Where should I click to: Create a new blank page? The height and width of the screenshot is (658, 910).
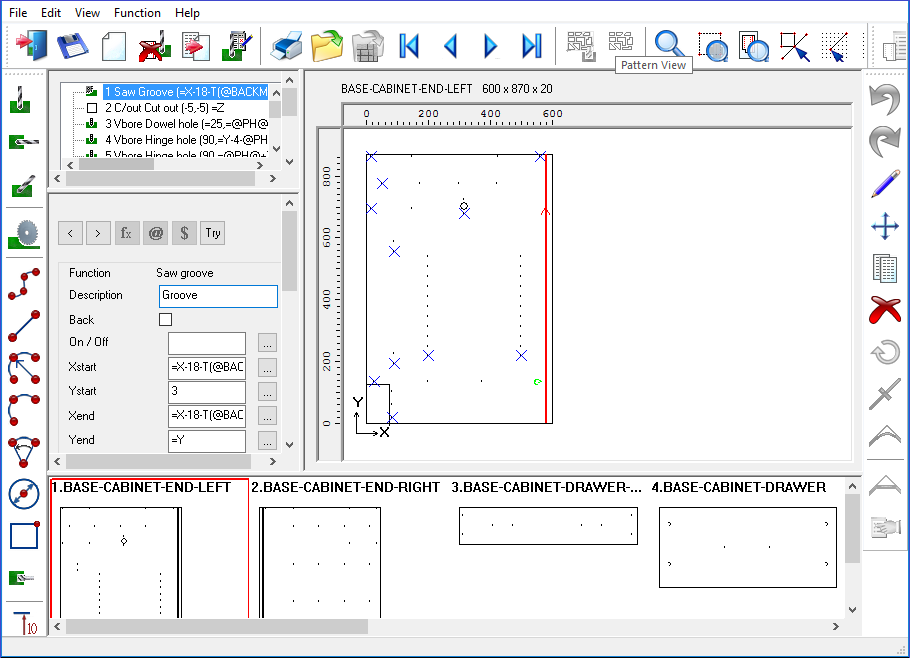tap(114, 46)
